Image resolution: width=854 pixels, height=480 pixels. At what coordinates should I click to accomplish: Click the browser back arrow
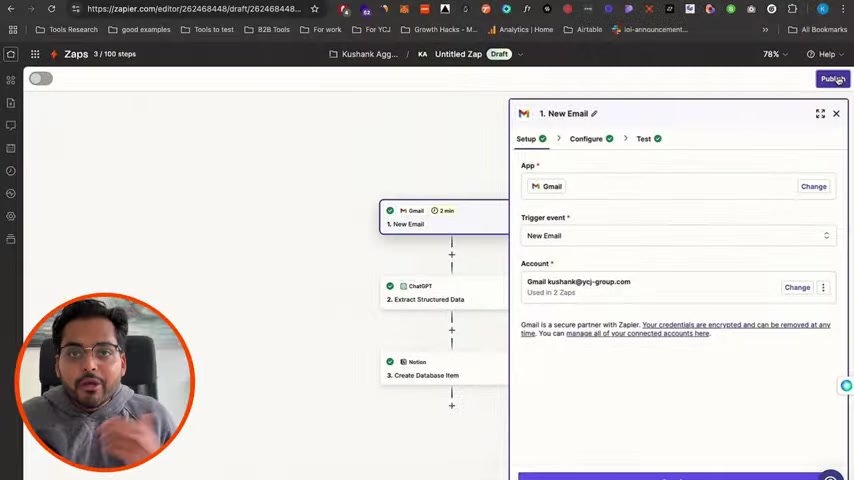[11, 9]
